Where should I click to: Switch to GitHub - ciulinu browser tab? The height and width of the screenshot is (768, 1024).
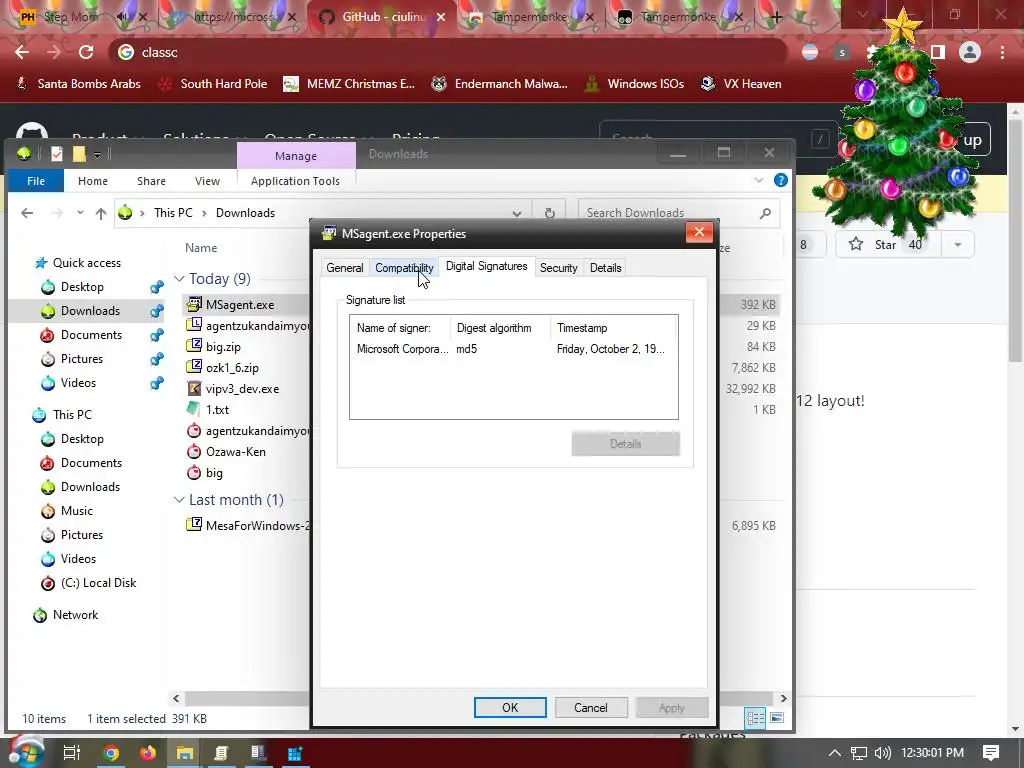(383, 17)
